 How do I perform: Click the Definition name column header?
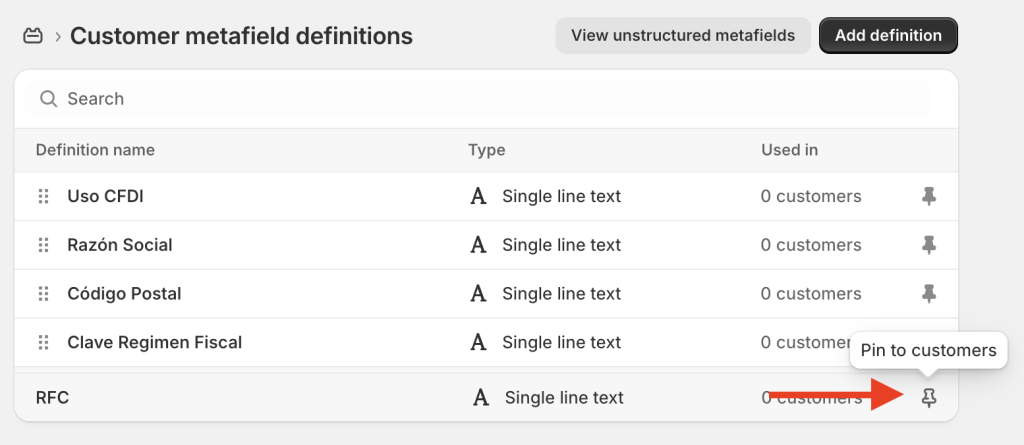95,150
